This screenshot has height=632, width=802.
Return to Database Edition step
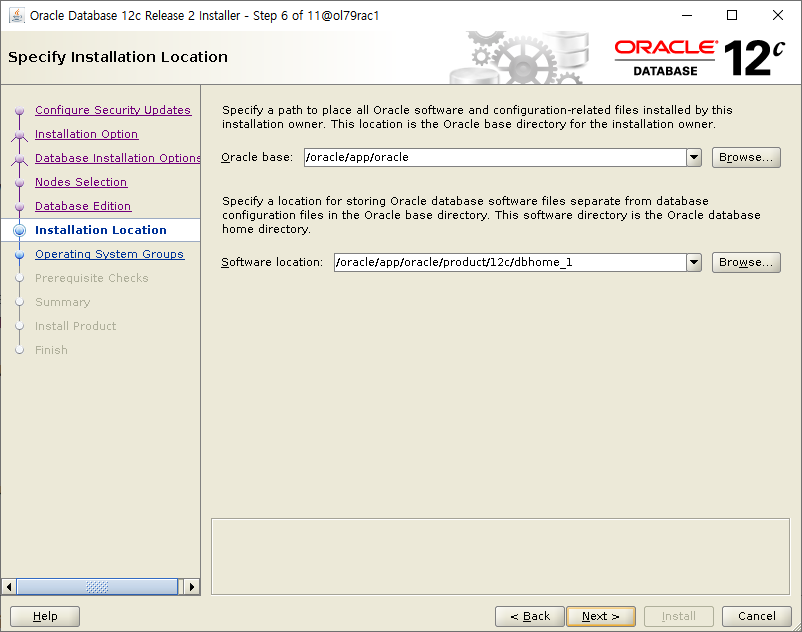click(x=83, y=206)
